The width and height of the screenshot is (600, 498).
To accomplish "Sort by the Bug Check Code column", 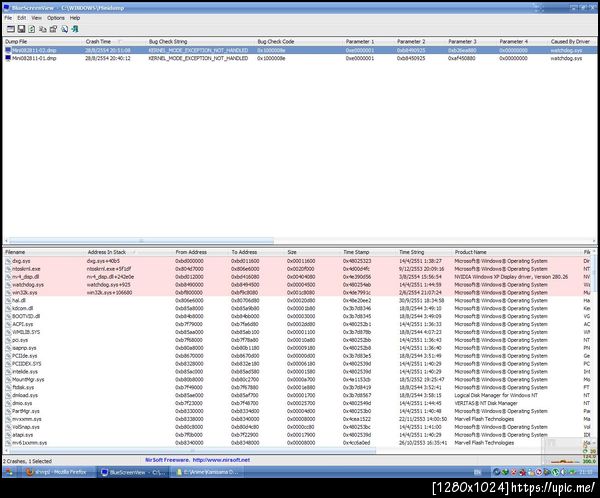I will tap(299, 41).
